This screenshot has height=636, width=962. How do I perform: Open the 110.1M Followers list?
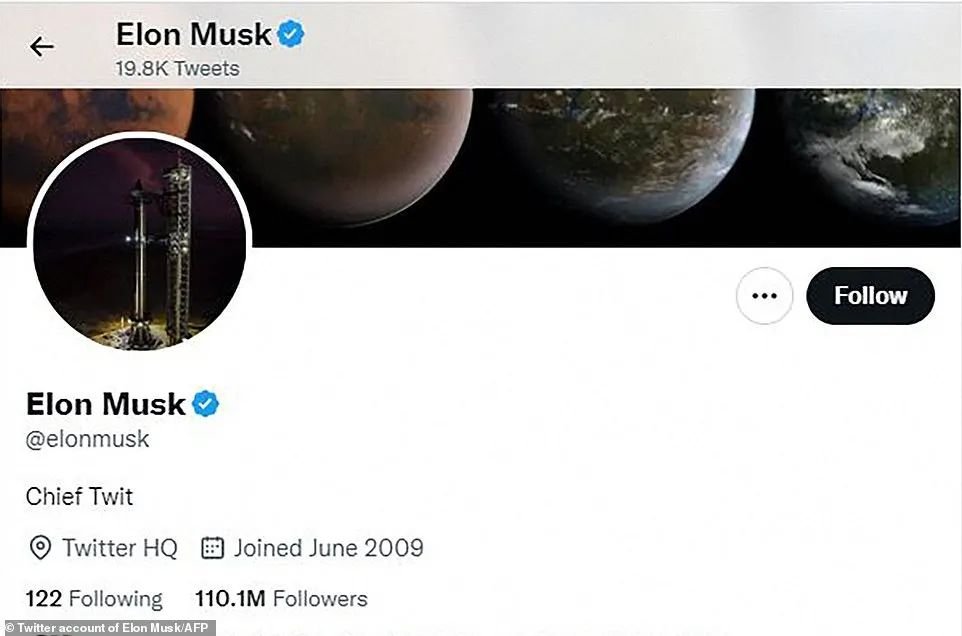tap(281, 599)
